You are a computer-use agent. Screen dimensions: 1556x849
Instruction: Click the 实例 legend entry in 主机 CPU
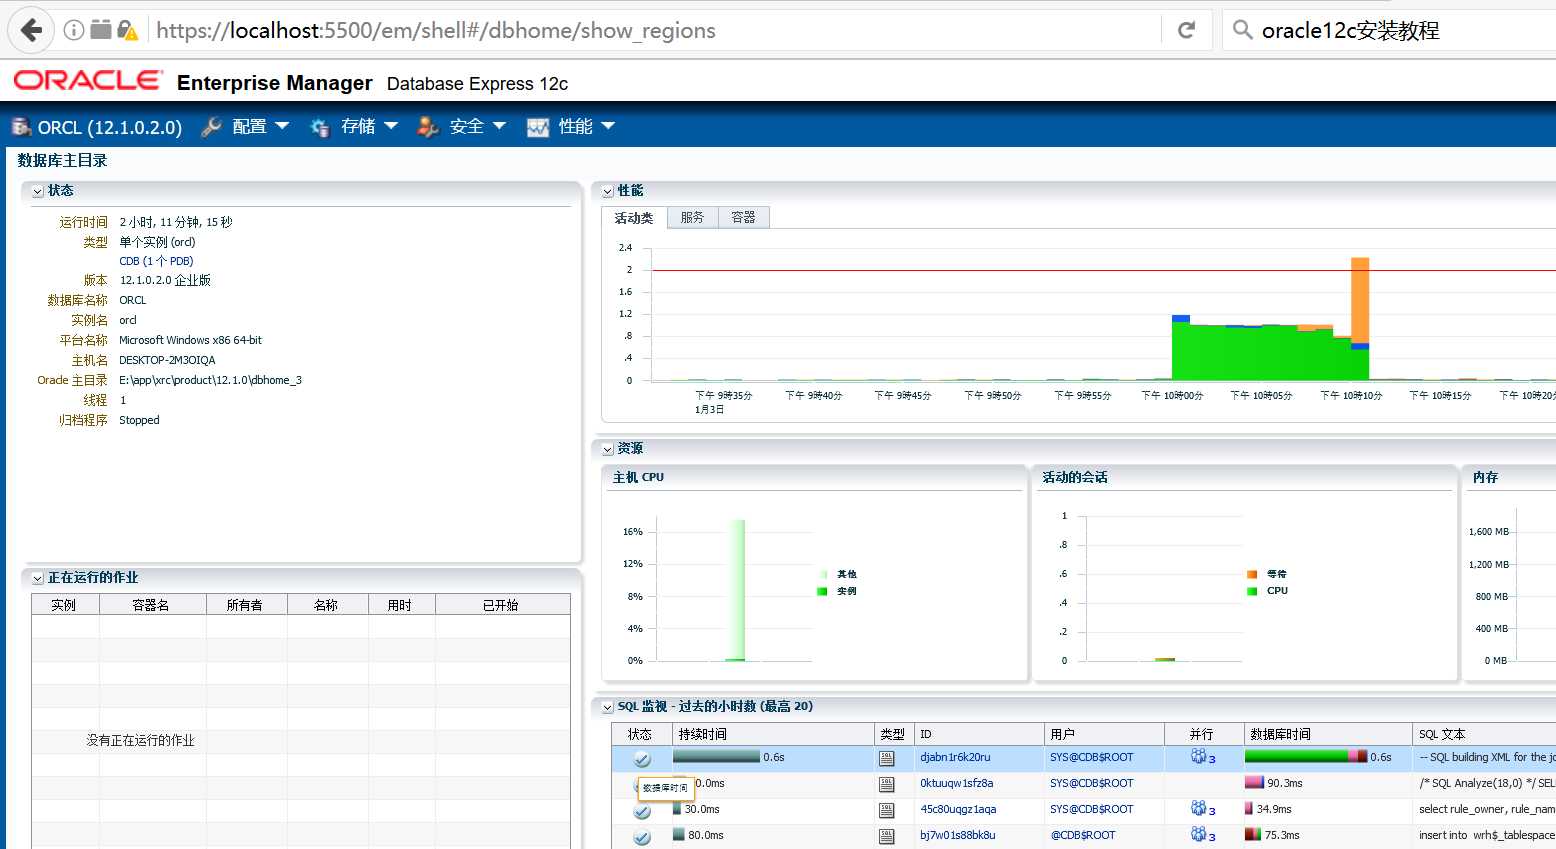click(837, 591)
